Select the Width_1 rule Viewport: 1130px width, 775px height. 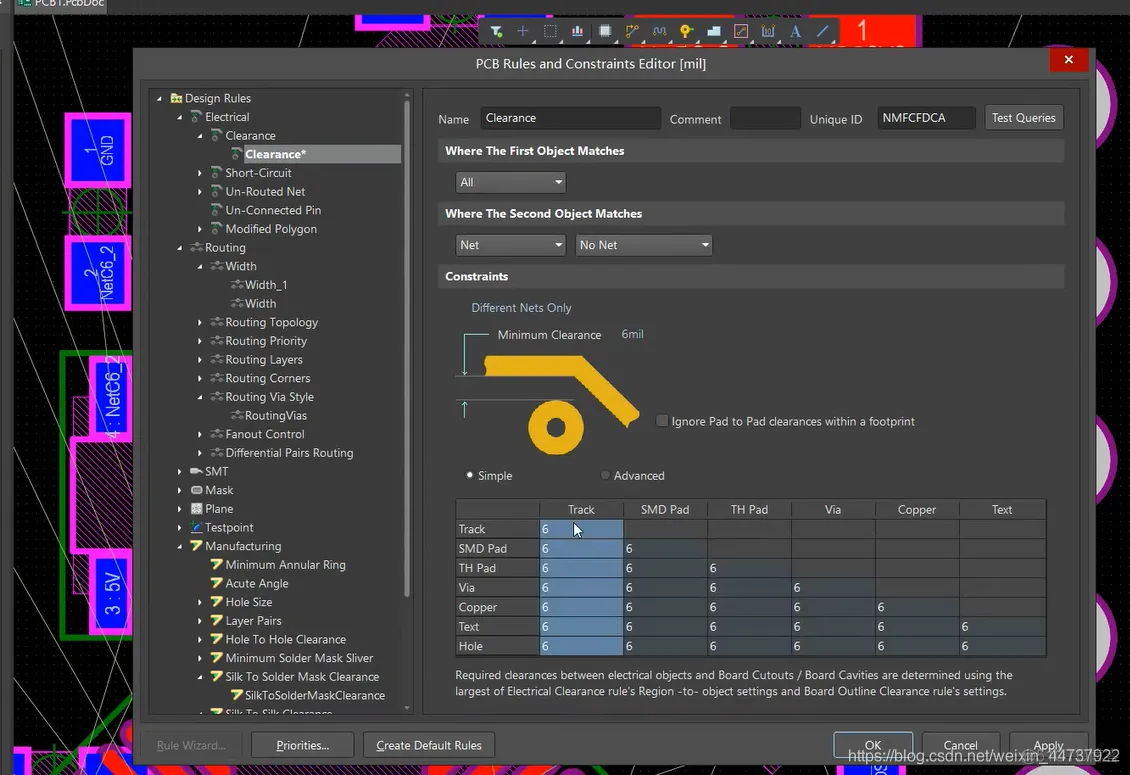click(x=266, y=285)
